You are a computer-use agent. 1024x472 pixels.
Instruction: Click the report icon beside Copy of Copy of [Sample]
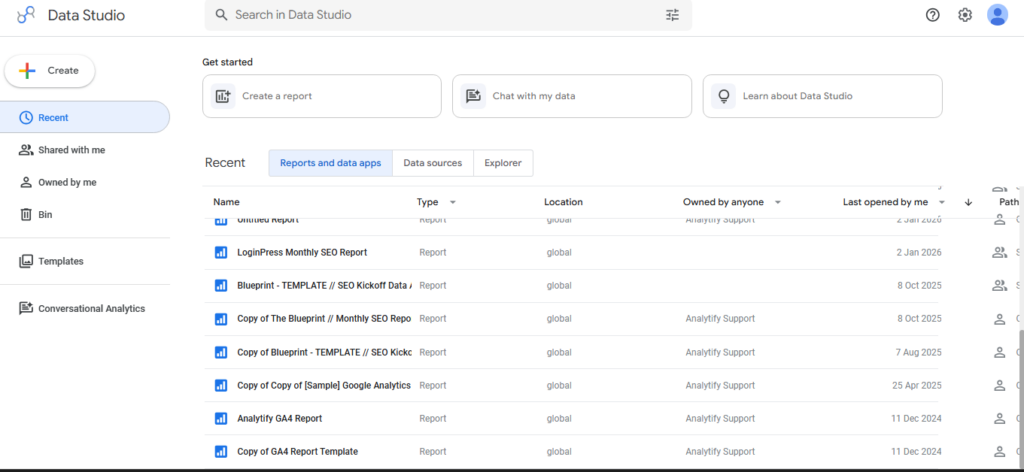(x=221, y=385)
